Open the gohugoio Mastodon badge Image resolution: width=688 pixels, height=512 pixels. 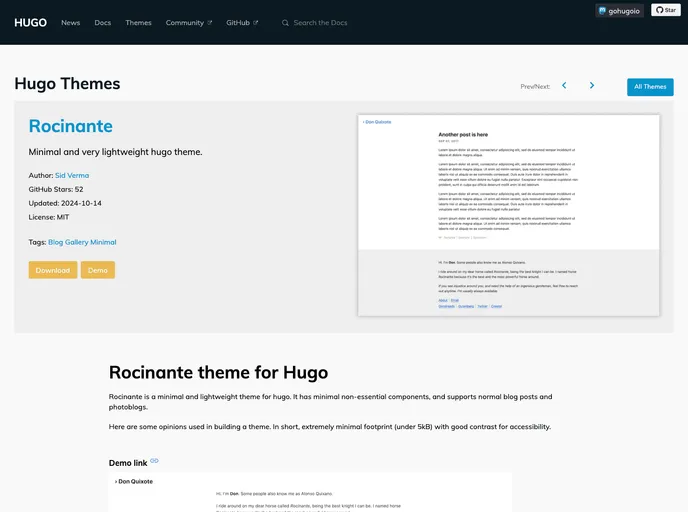(x=620, y=11)
